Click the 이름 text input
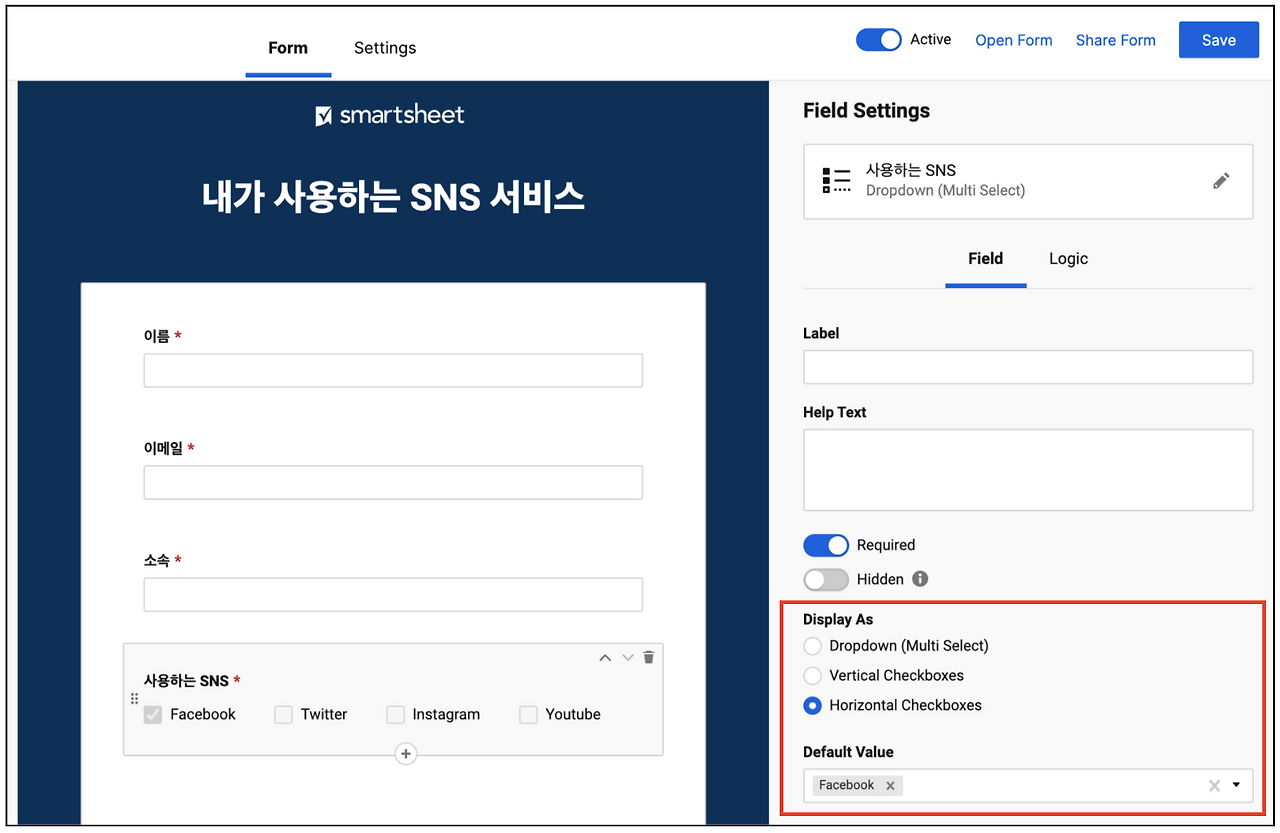Image resolution: width=1280 pixels, height=833 pixels. point(393,370)
